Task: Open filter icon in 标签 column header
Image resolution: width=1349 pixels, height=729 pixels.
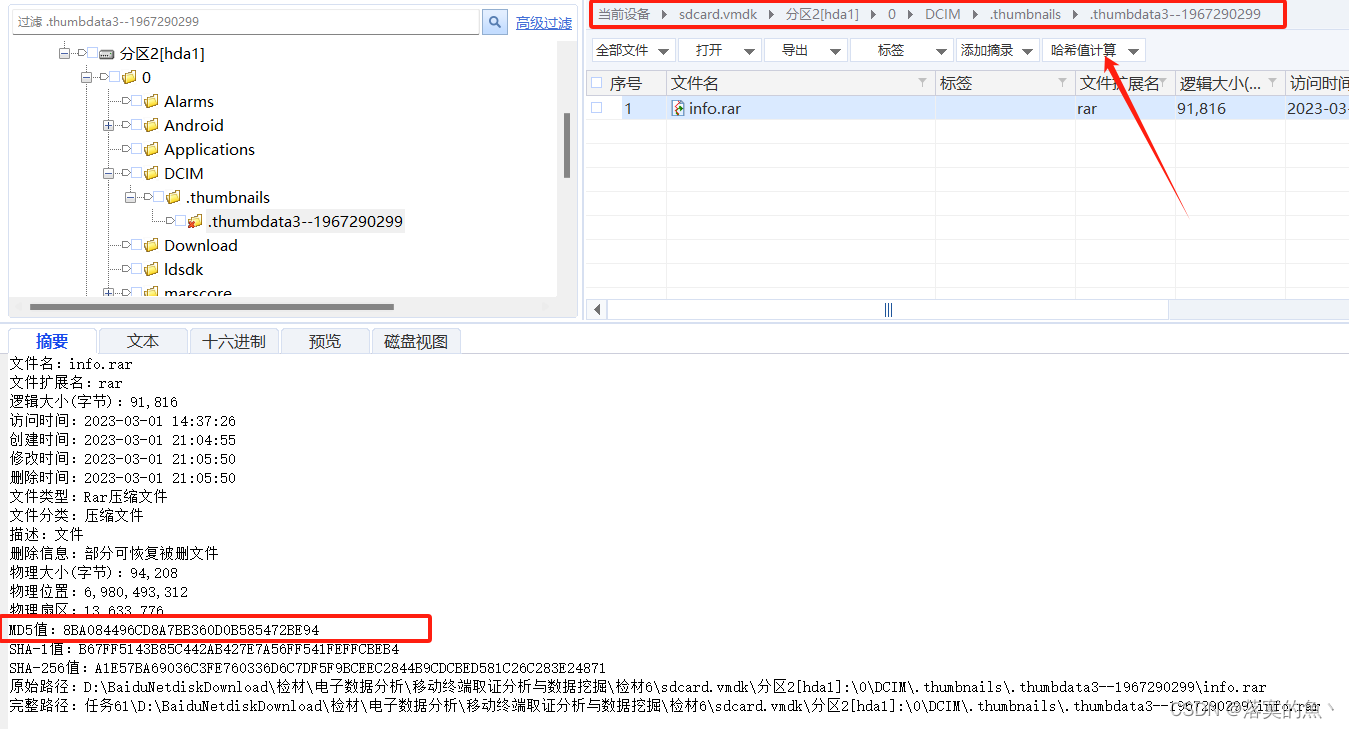Action: 1063,83
